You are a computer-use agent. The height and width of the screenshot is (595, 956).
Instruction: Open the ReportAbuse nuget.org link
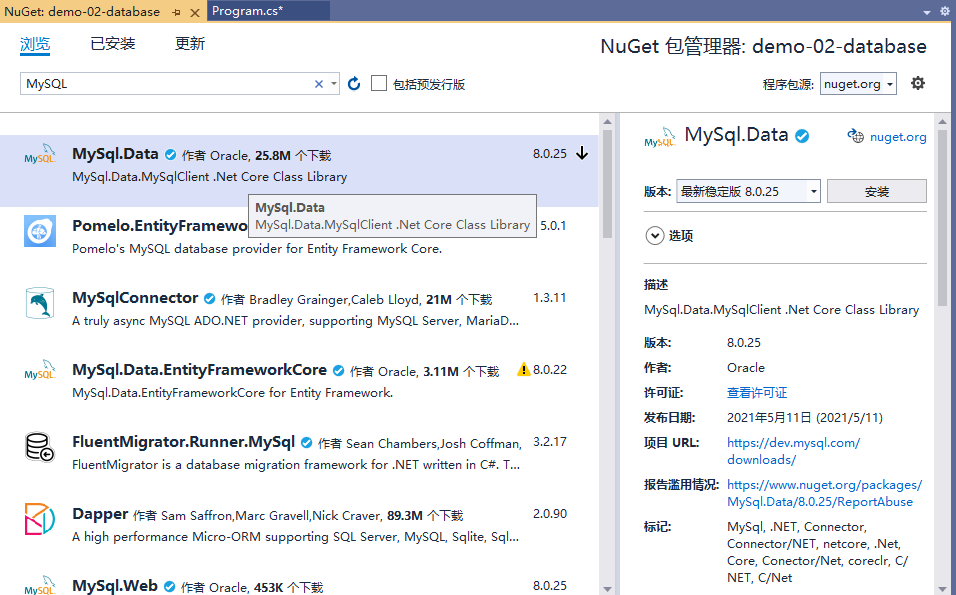pyautogui.click(x=824, y=493)
